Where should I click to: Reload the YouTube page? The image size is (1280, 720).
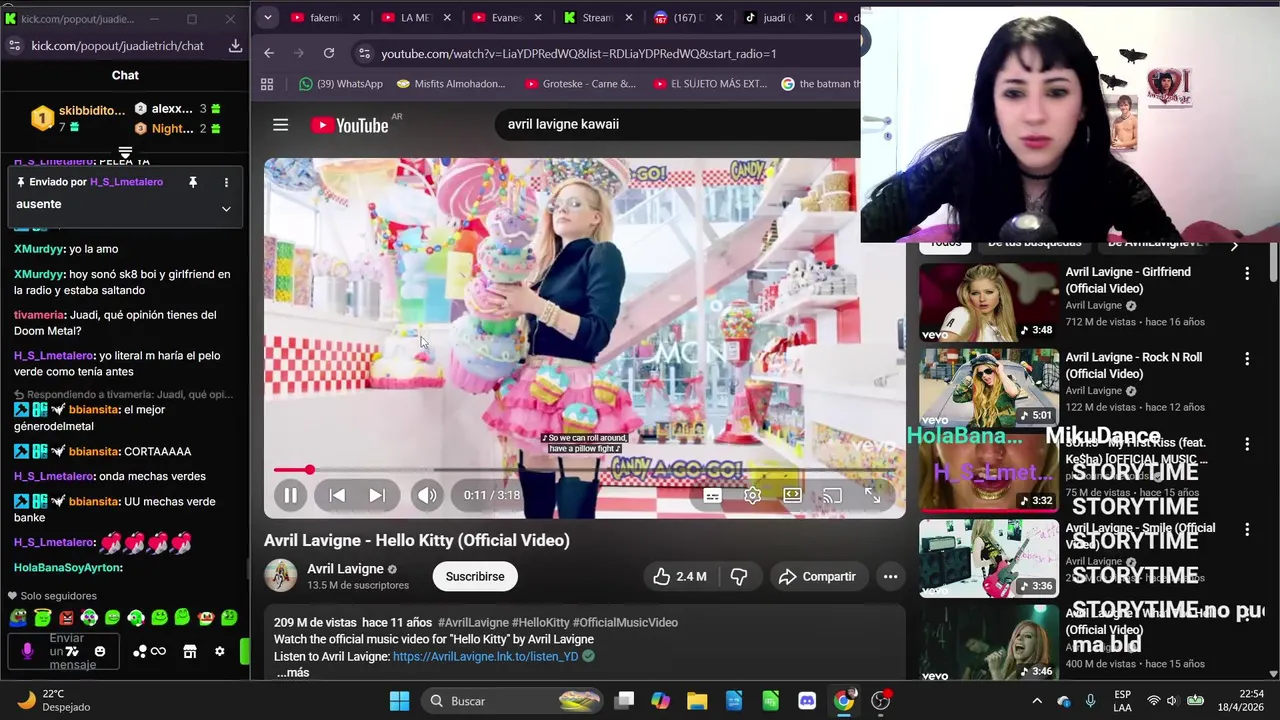tap(329, 53)
